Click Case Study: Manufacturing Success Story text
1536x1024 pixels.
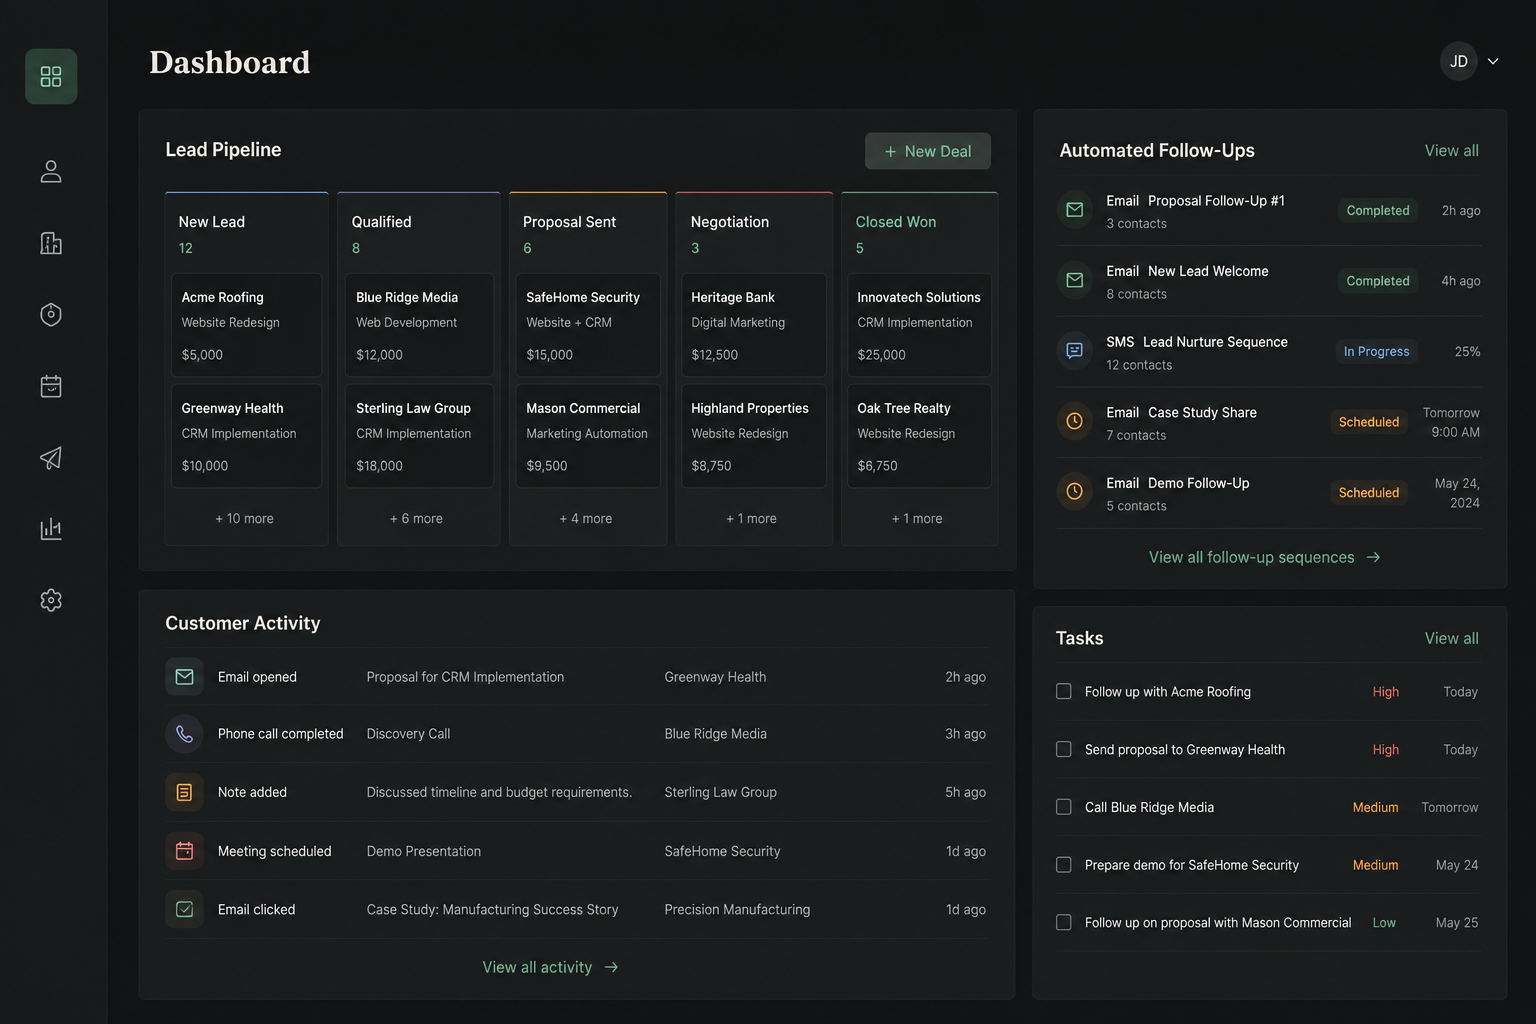point(492,909)
